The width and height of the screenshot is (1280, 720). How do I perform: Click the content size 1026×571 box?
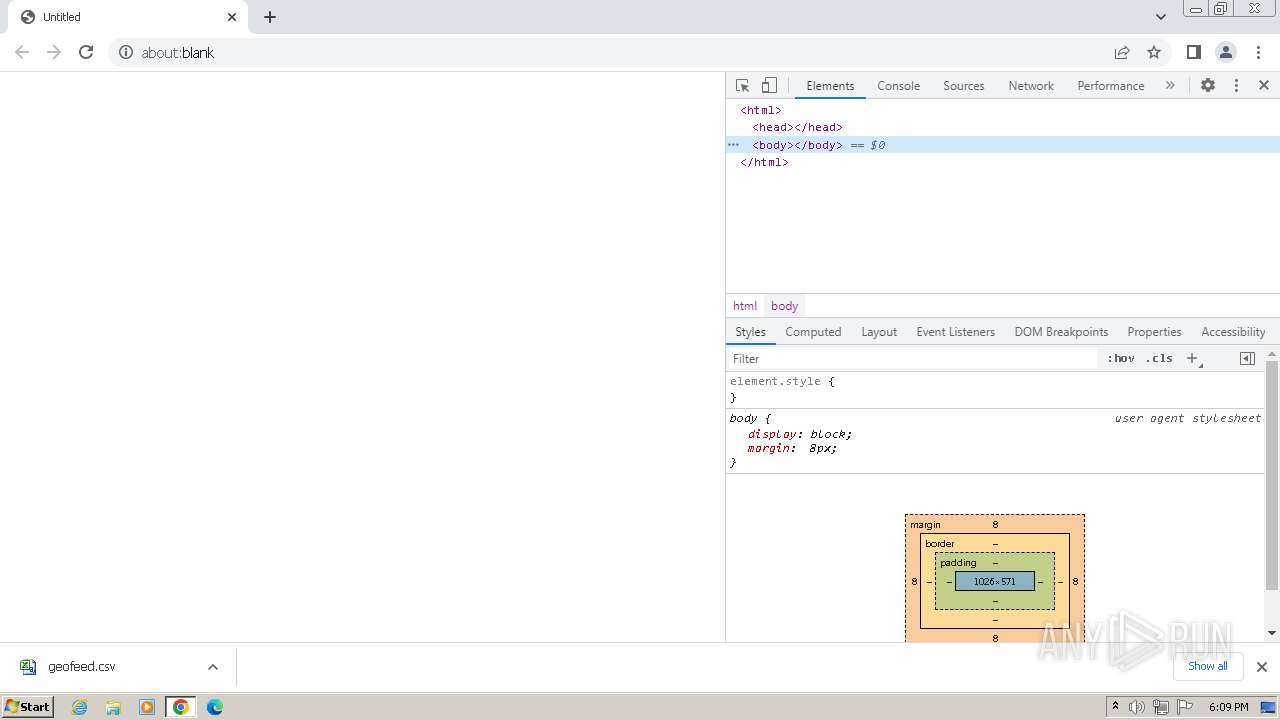(x=994, y=581)
